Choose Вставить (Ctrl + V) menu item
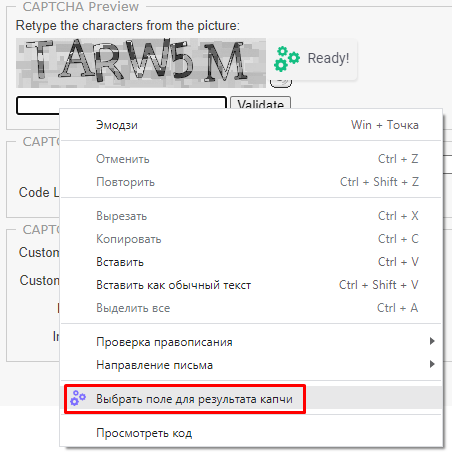 tap(251, 262)
